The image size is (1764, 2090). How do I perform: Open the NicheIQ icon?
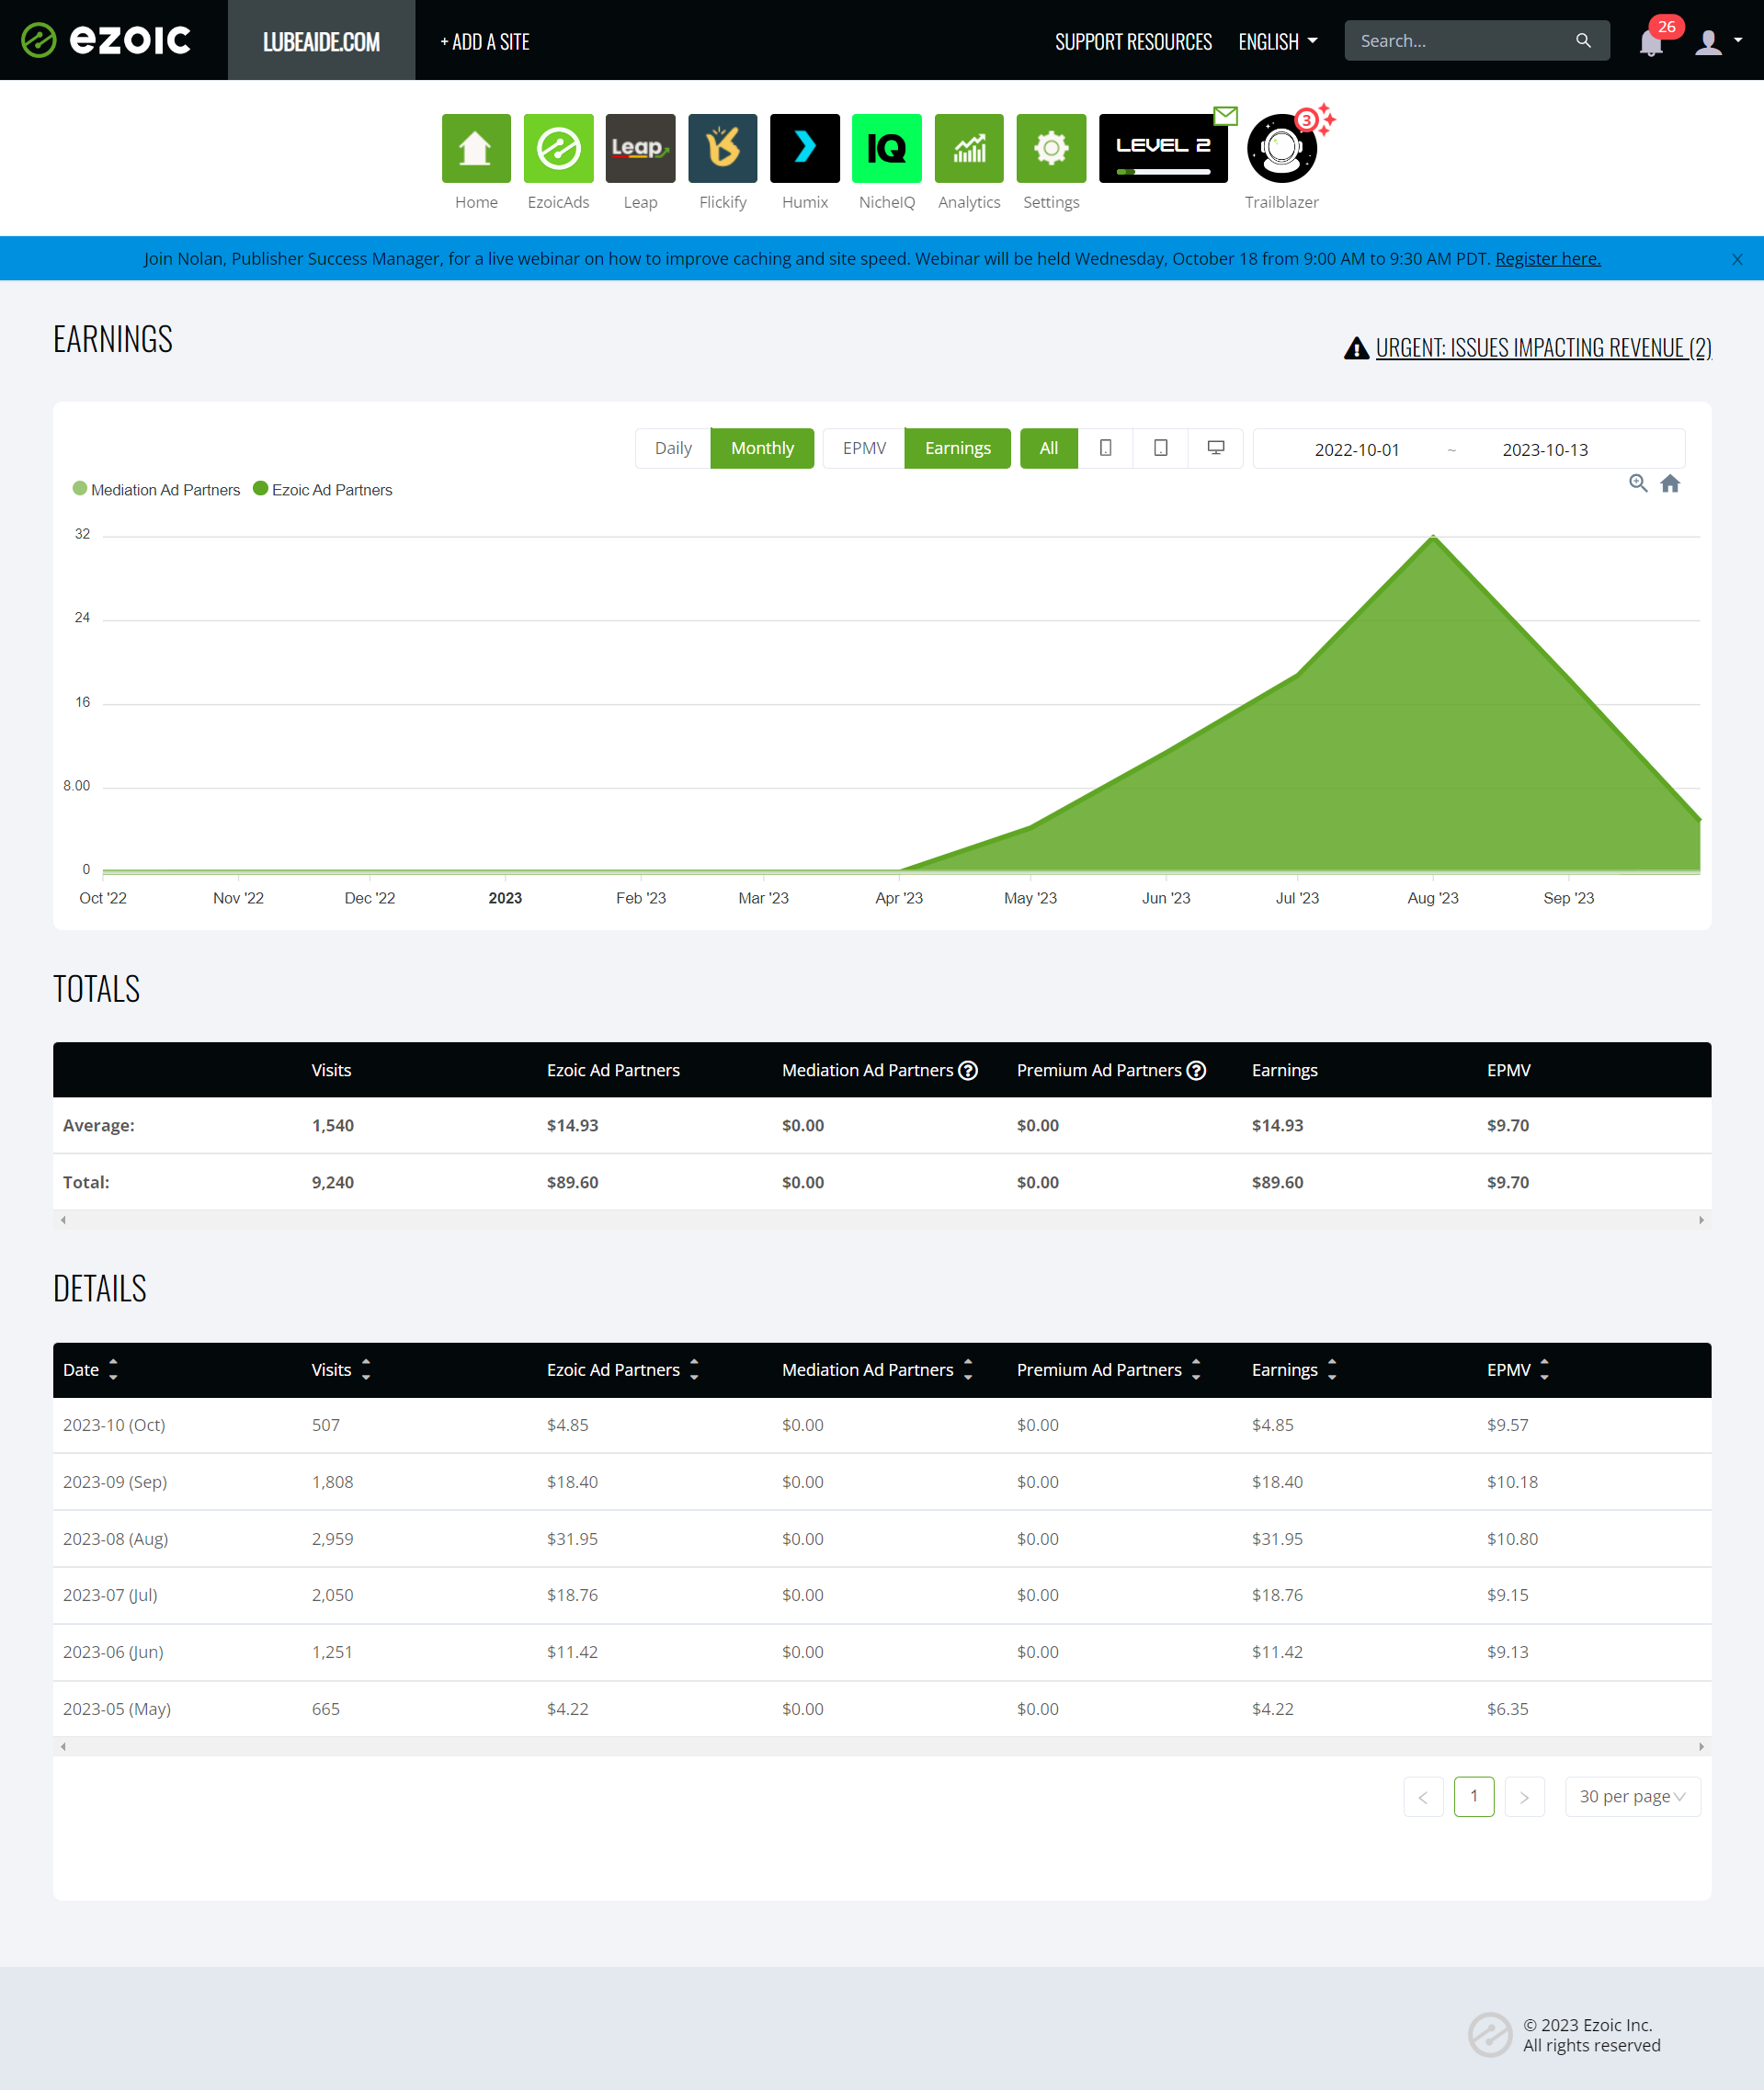[x=887, y=148]
